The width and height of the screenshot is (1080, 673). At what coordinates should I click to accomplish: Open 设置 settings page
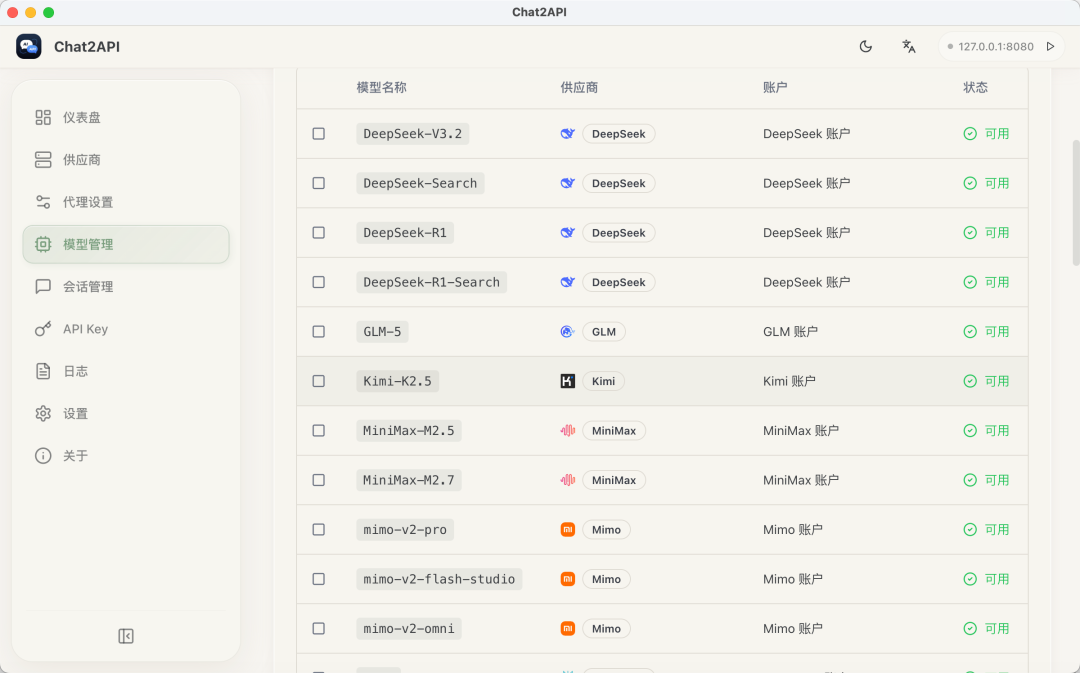126,414
